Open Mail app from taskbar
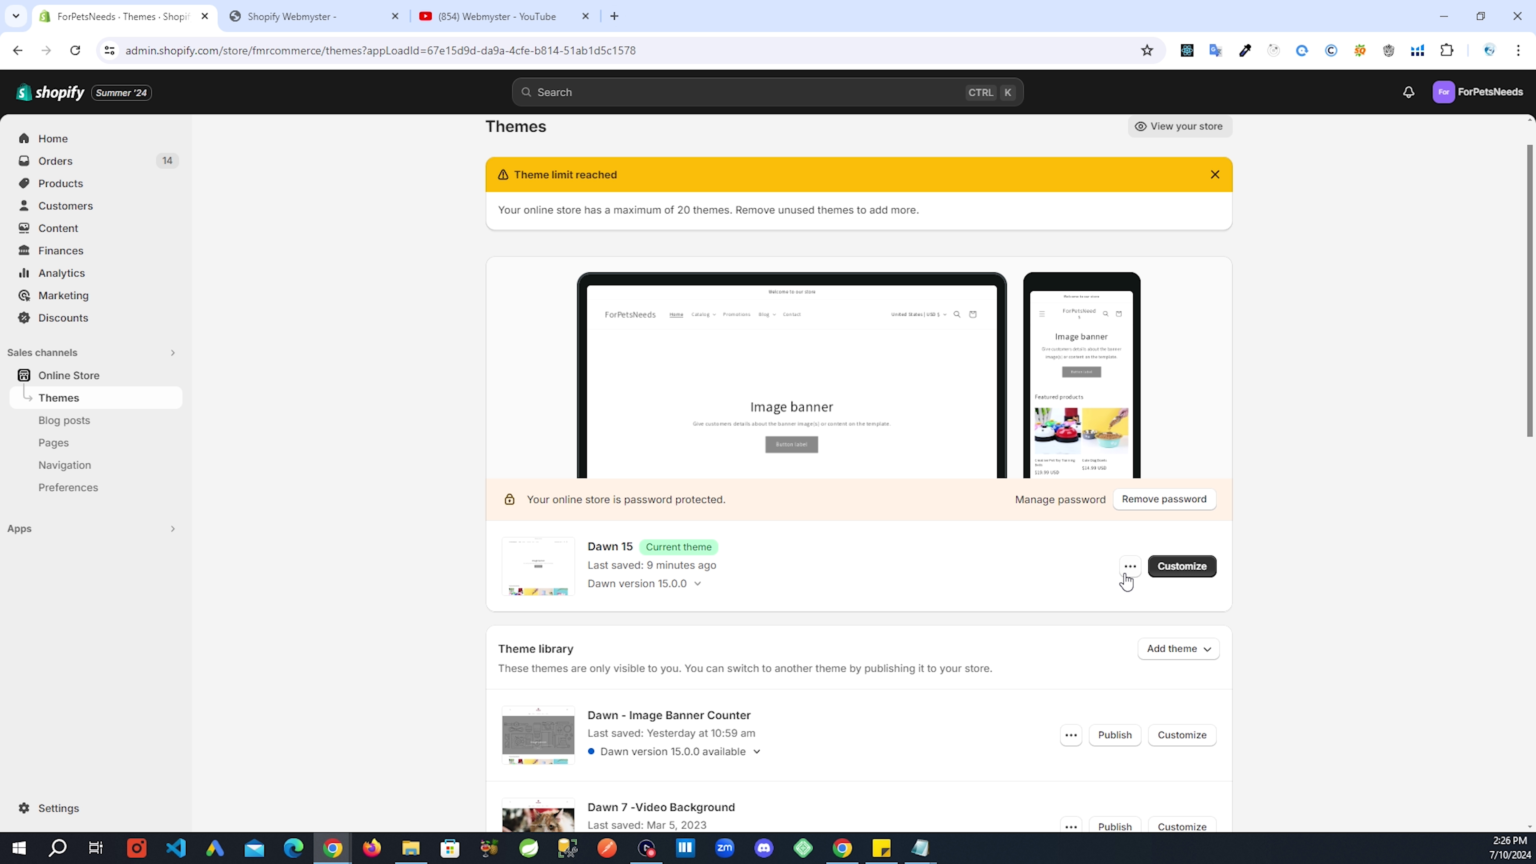 pos(254,848)
